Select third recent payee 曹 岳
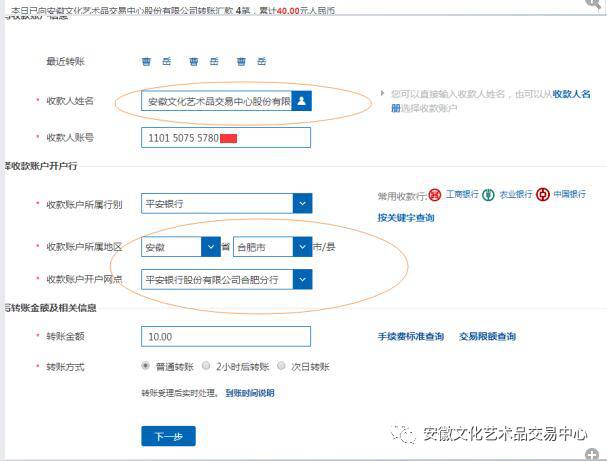Viewport: 607px width, 461px height. coord(251,62)
